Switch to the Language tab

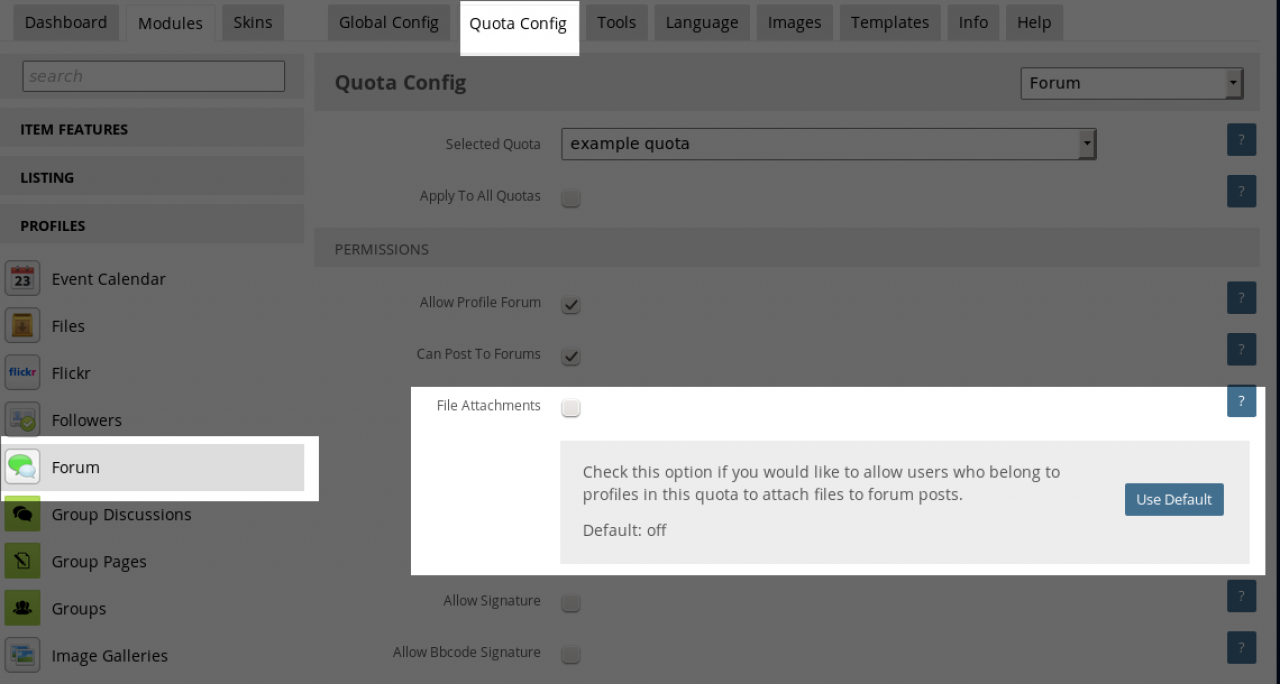(x=702, y=22)
